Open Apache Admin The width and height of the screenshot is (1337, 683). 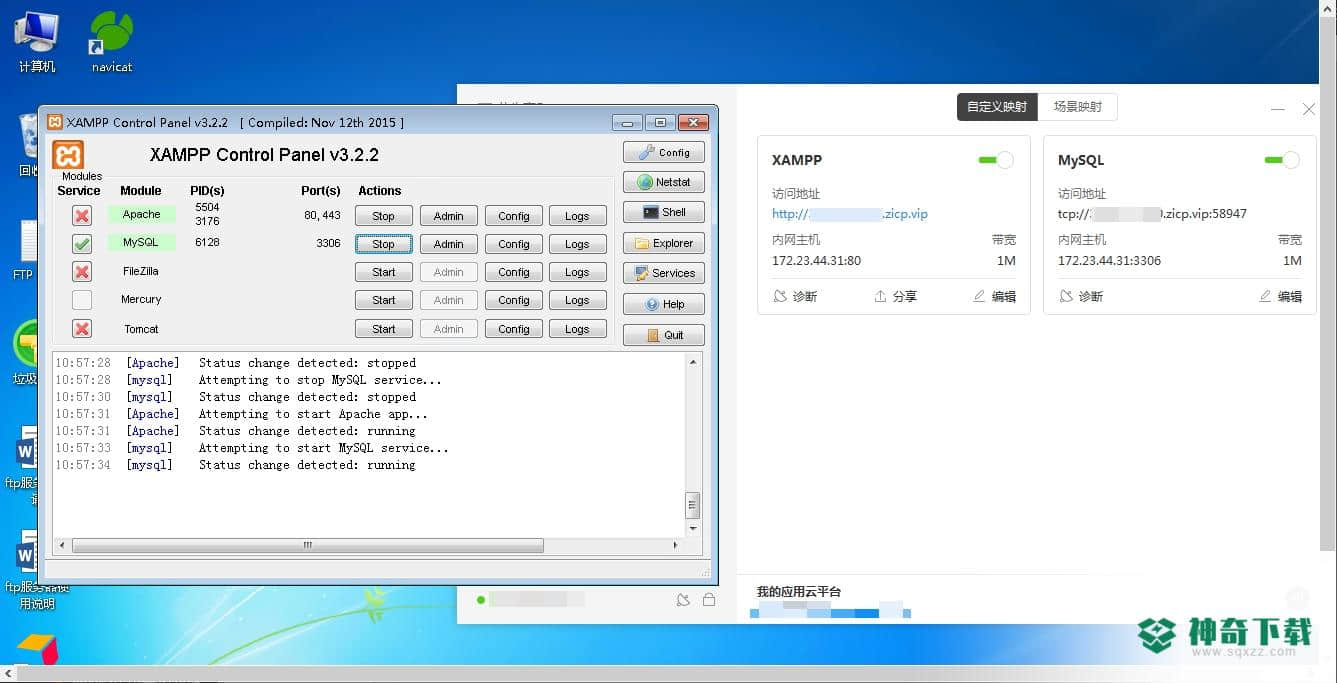[449, 216]
